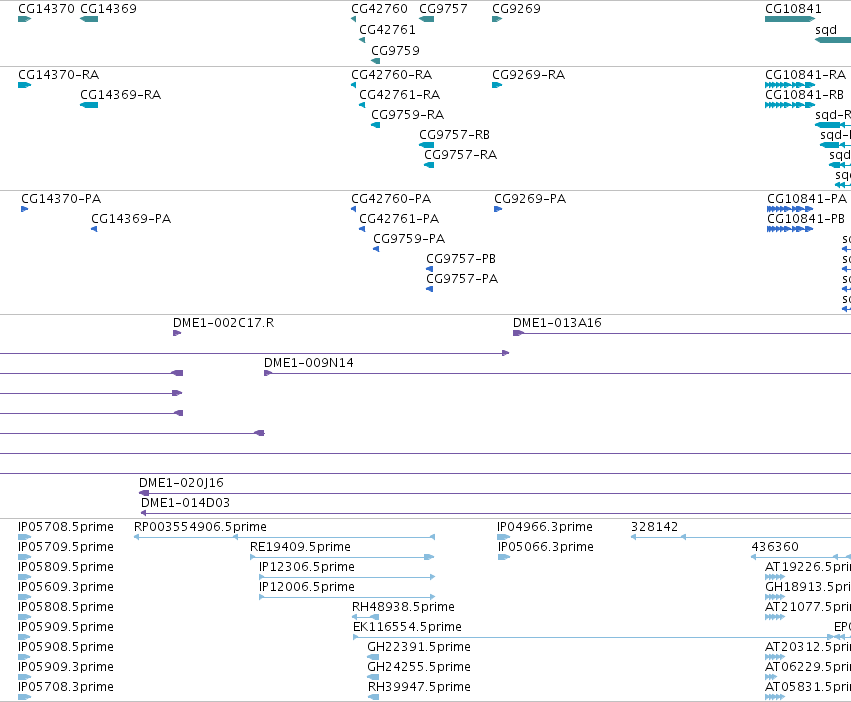Click protein CG10841-PB
The image size is (851, 702).
tap(805, 219)
